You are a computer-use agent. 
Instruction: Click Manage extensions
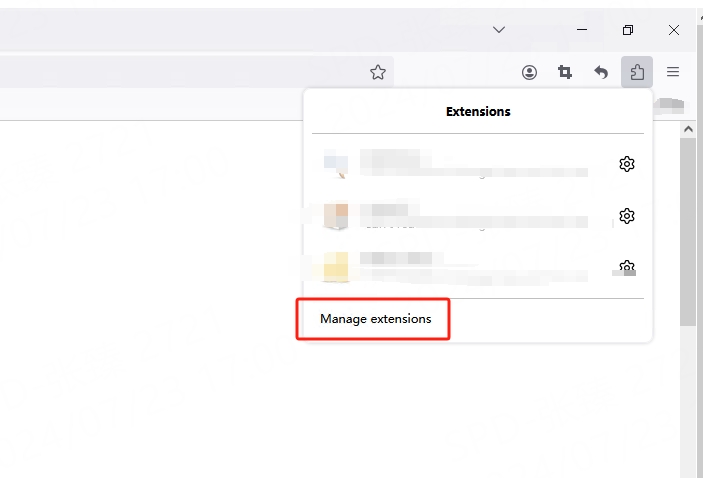376,319
